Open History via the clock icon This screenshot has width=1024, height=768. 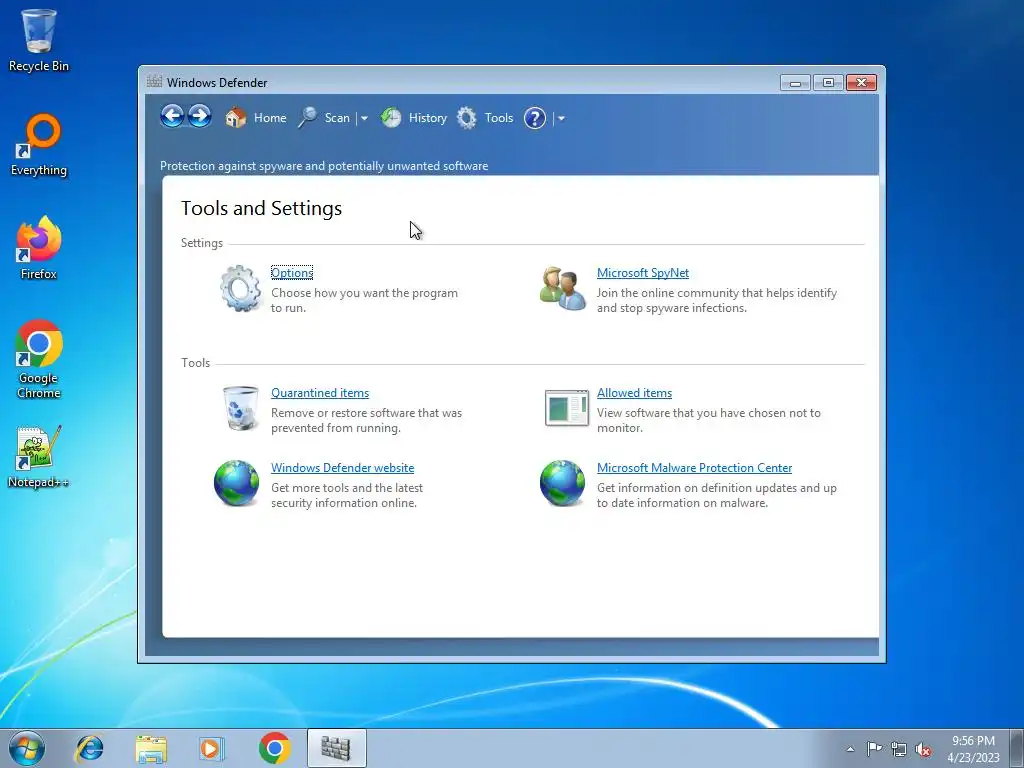coord(391,118)
